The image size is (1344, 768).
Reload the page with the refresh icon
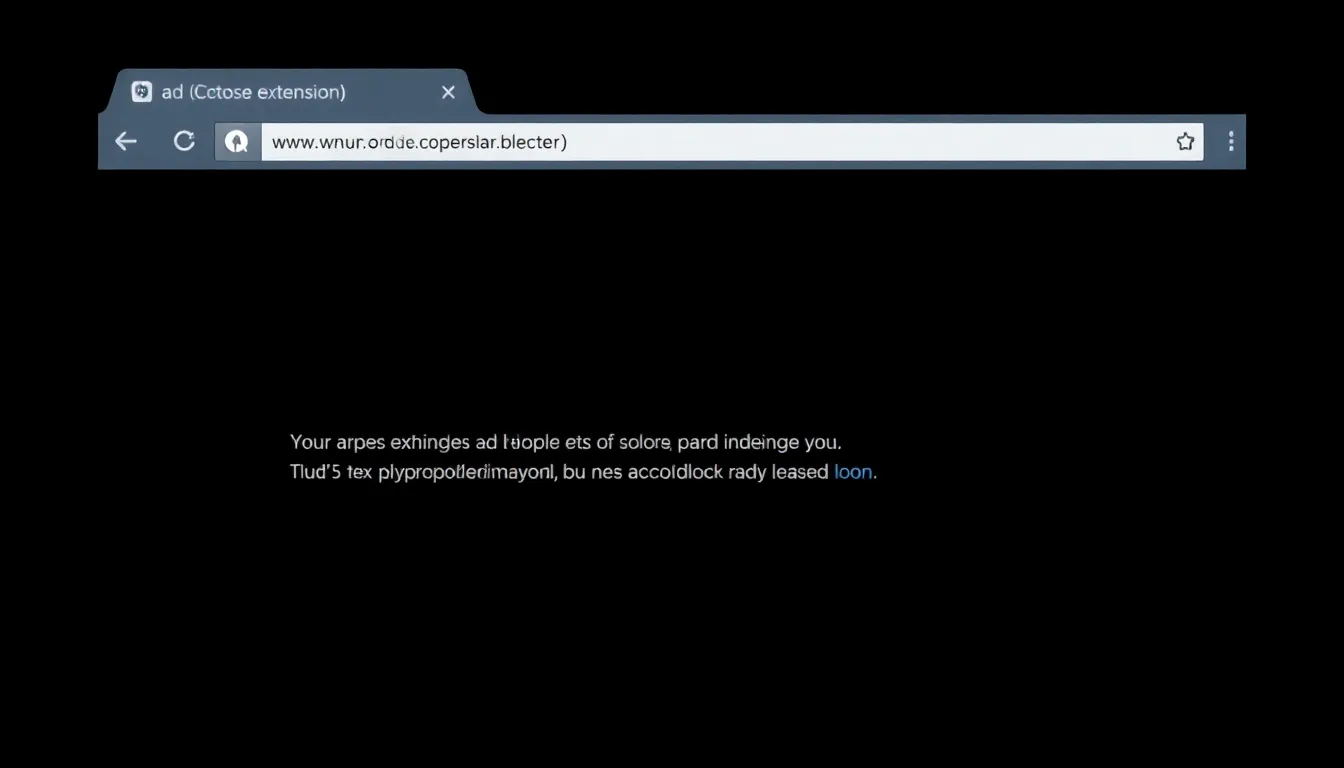point(184,142)
